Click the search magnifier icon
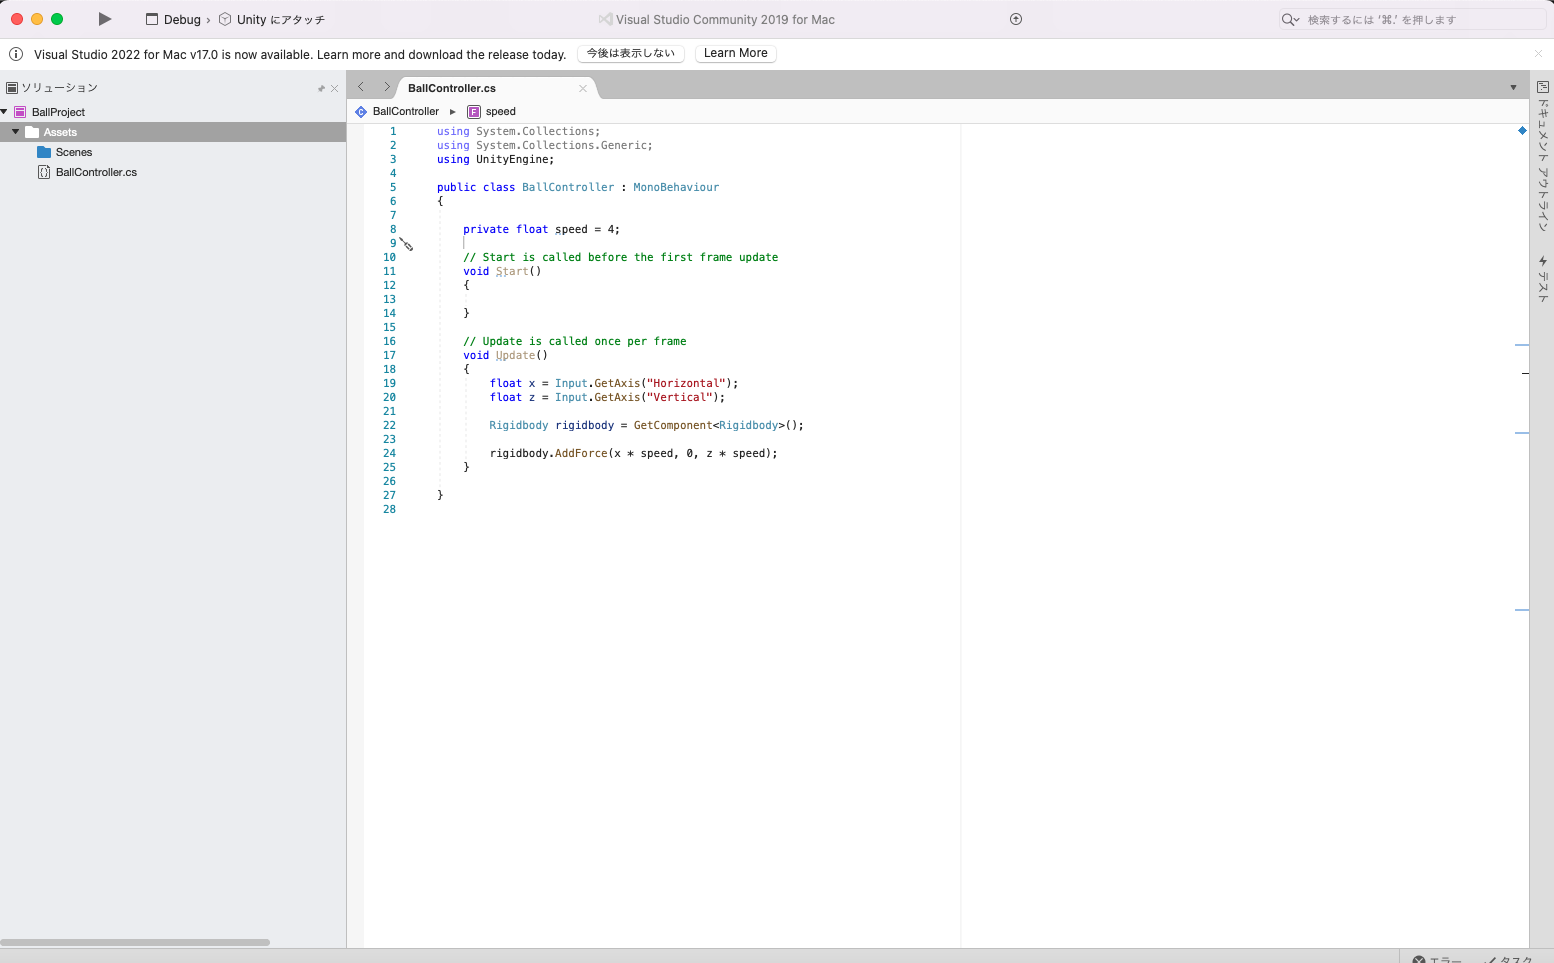The height and width of the screenshot is (963, 1554). [1289, 20]
